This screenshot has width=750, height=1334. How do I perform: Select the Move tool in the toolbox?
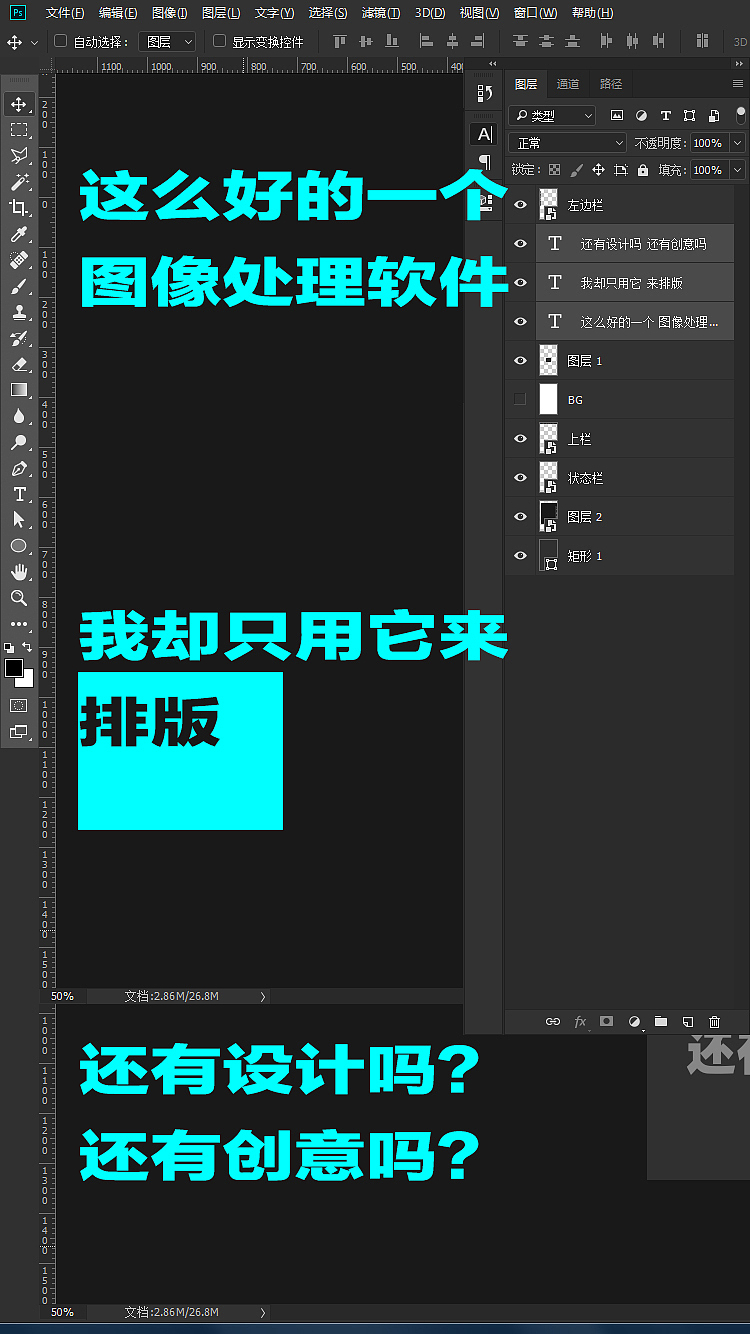[19, 104]
